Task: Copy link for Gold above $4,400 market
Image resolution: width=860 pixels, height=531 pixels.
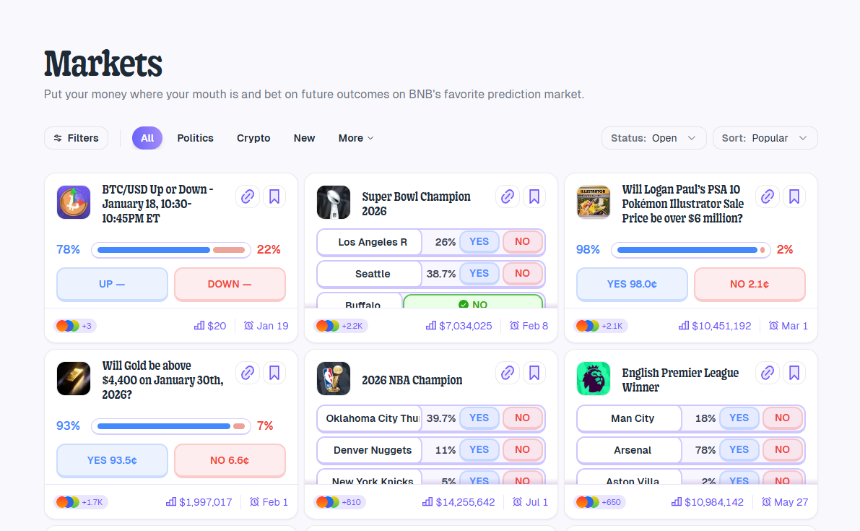Action: tap(247, 373)
